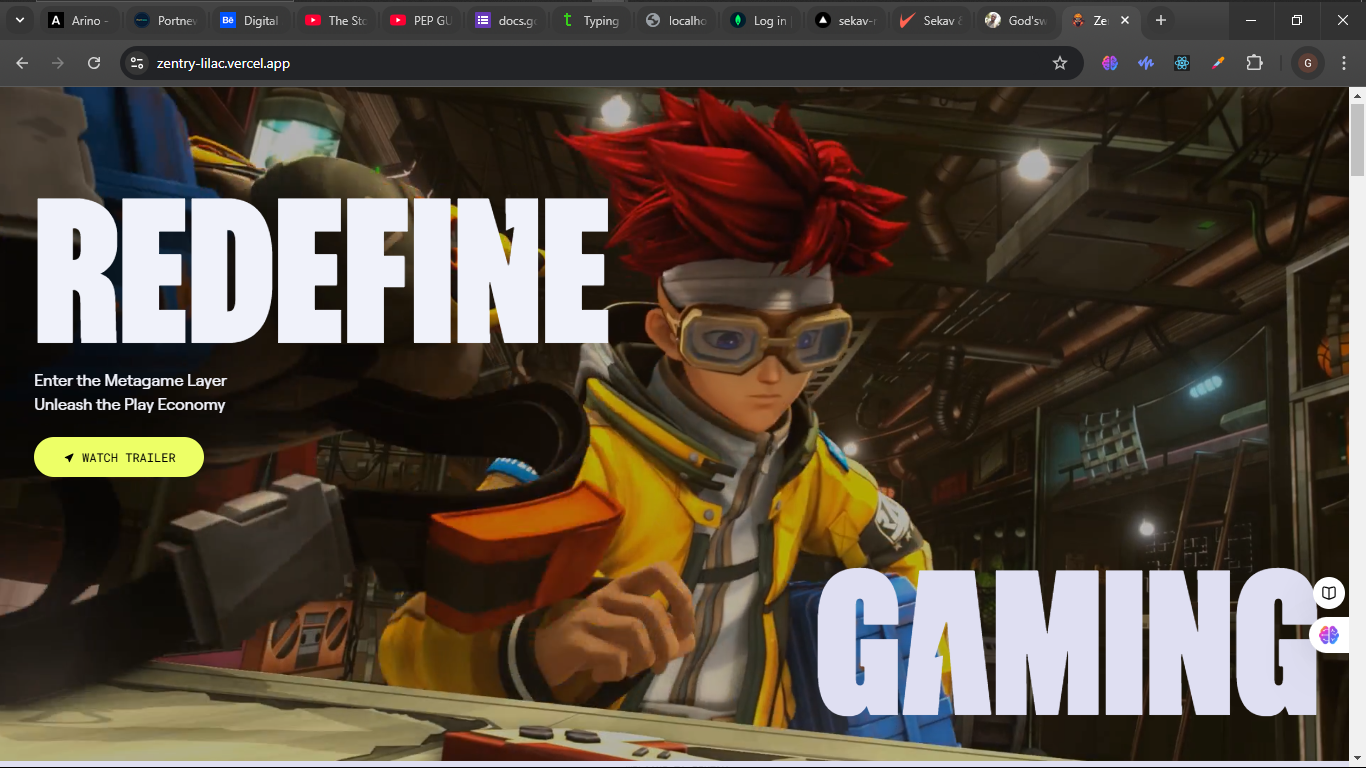View site information left of the URL
This screenshot has width=1366, height=768.
click(x=138, y=63)
